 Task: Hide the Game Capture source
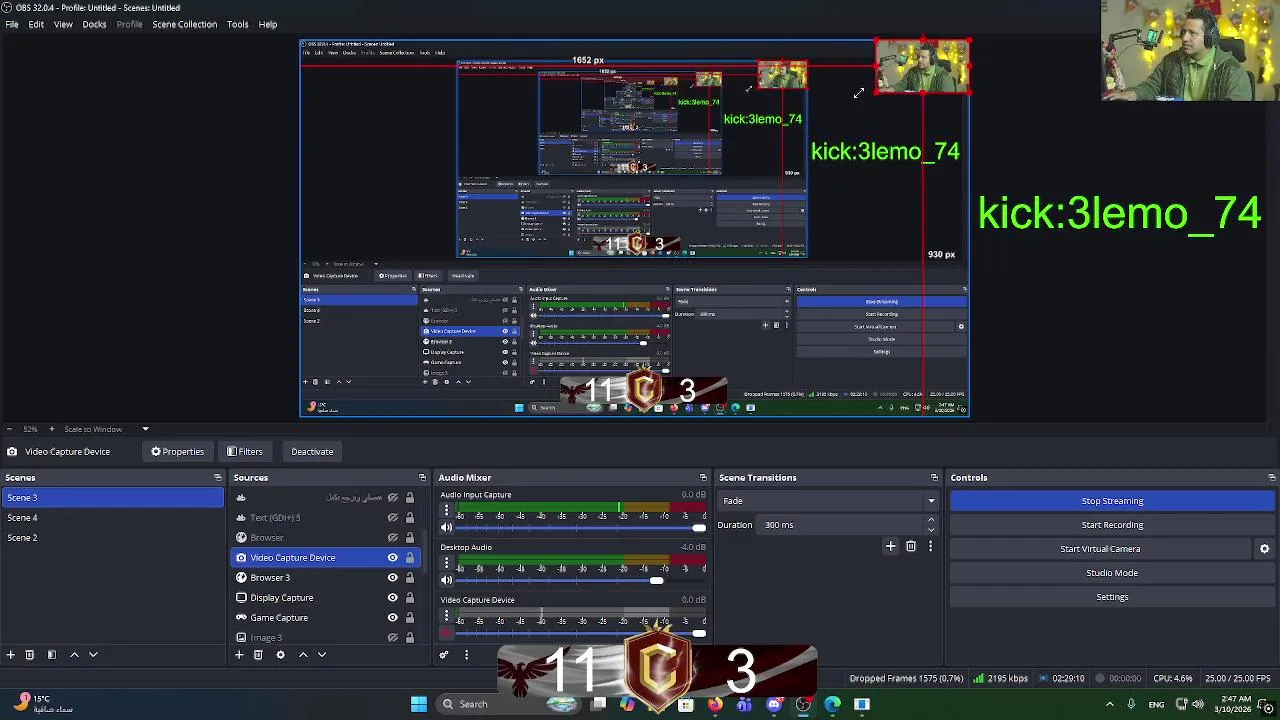393,618
